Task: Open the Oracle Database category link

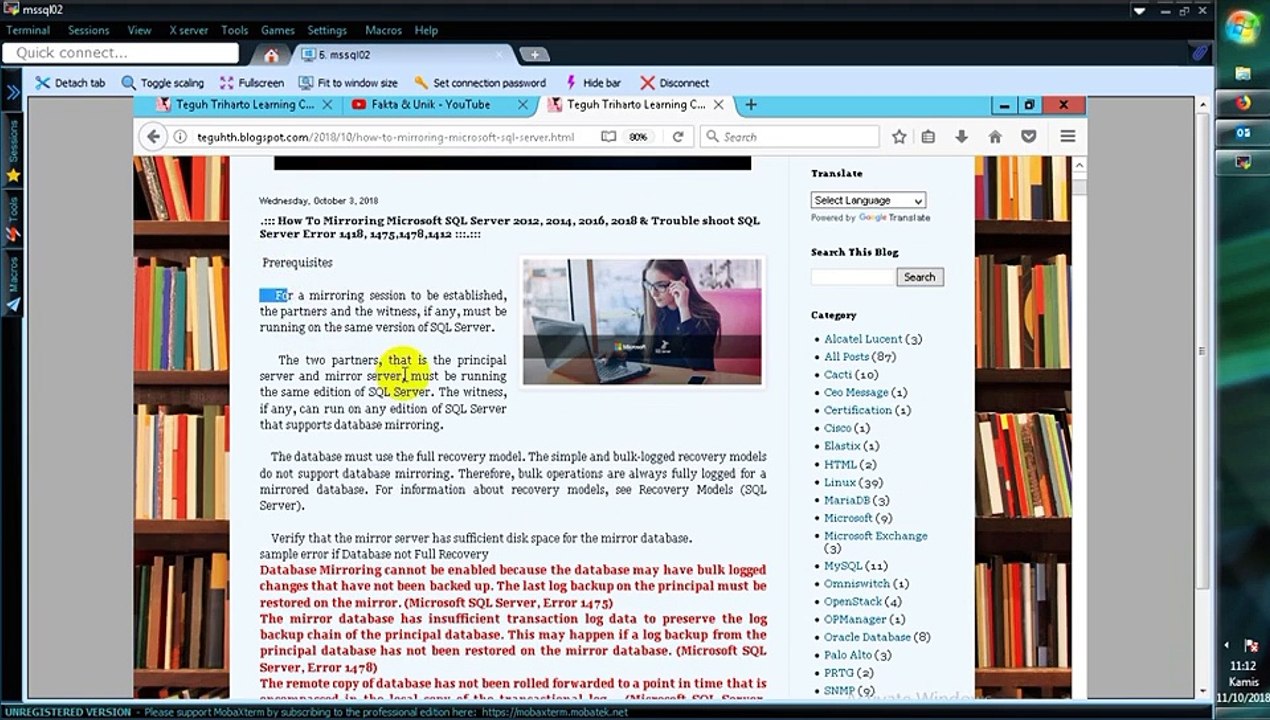Action: pos(867,637)
